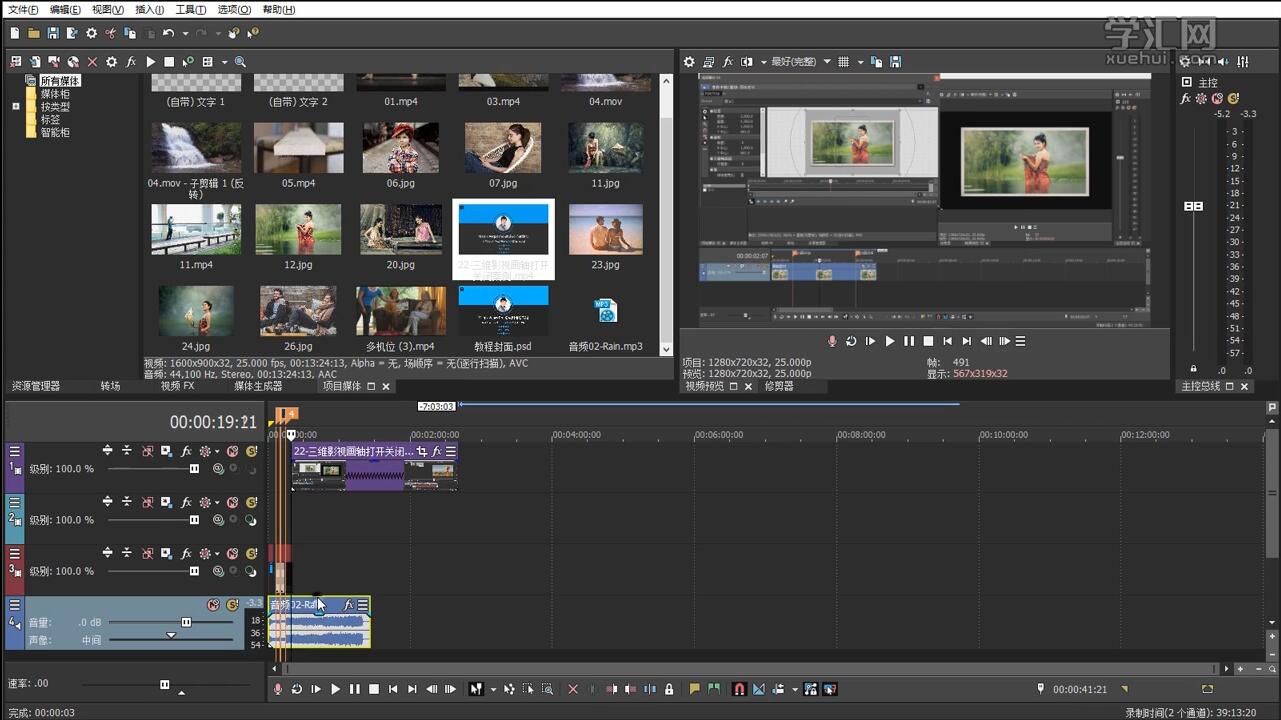The image size is (1281, 720).
Task: Expand the 按类型 tree node
Action: tap(16, 106)
